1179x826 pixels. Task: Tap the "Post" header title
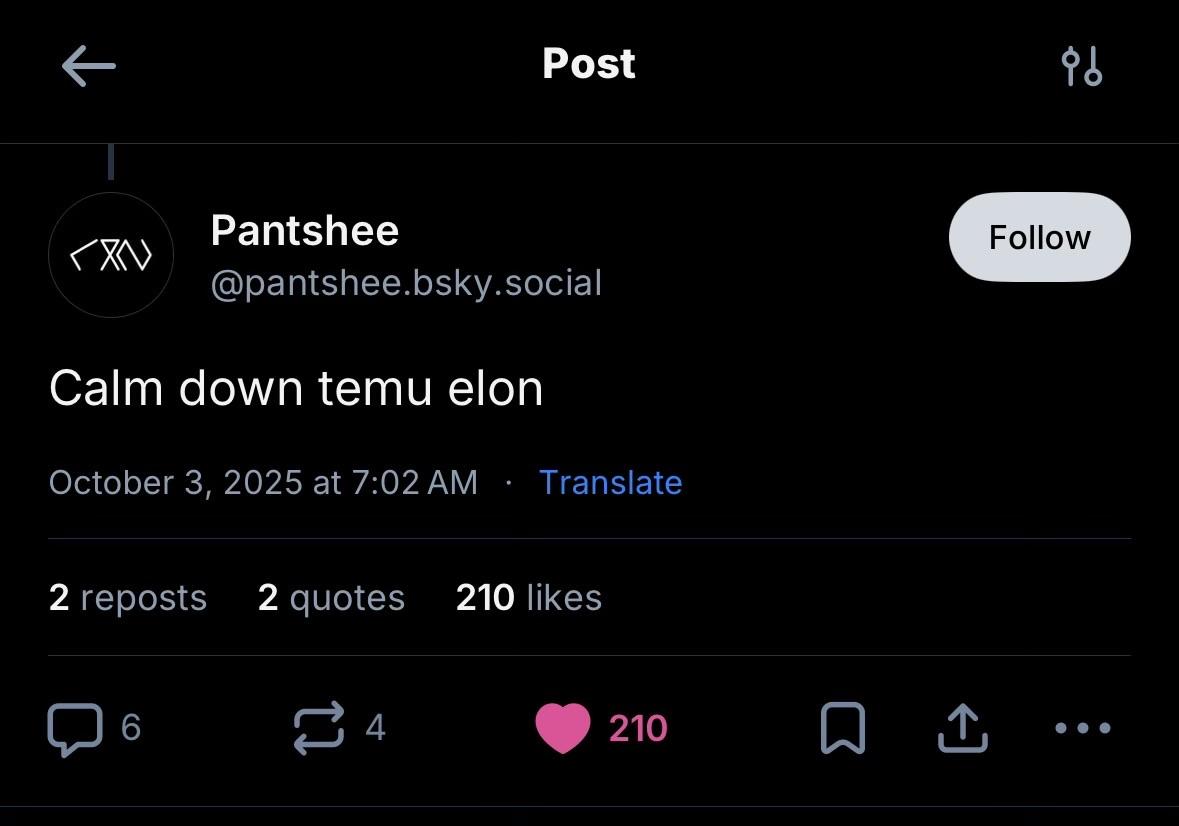589,64
